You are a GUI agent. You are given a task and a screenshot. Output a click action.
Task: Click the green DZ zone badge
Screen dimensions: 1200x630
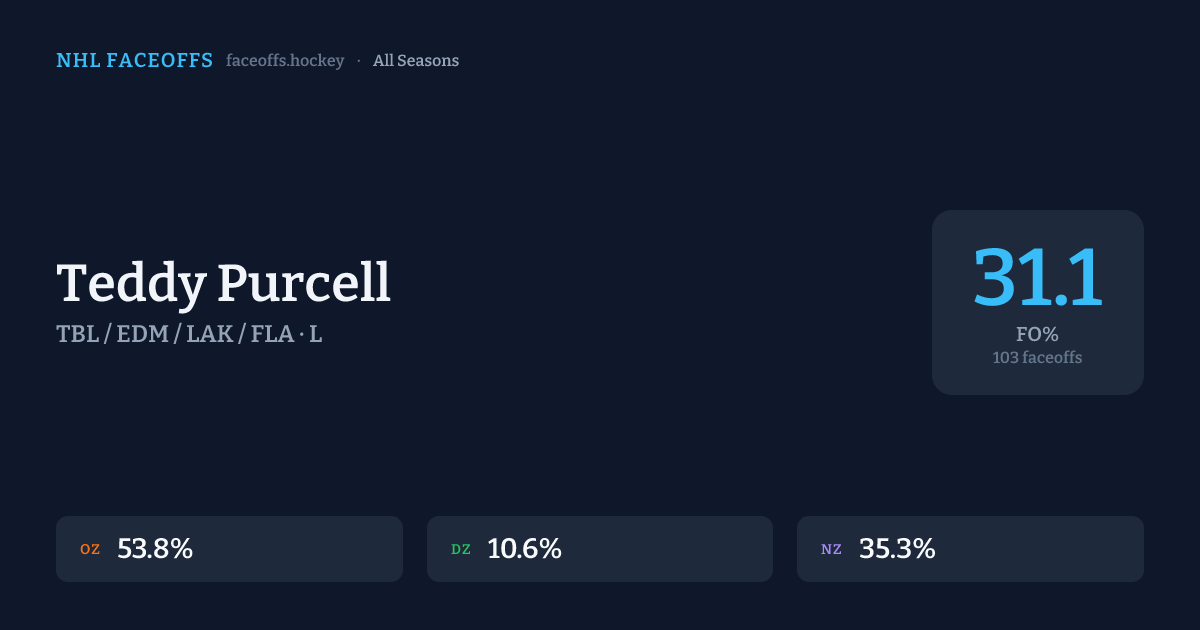coord(461,549)
